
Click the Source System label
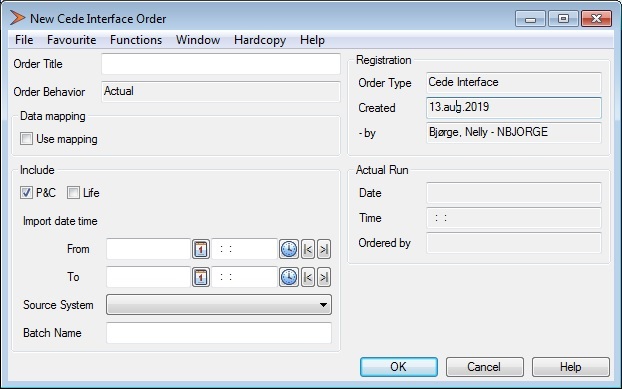coord(58,305)
